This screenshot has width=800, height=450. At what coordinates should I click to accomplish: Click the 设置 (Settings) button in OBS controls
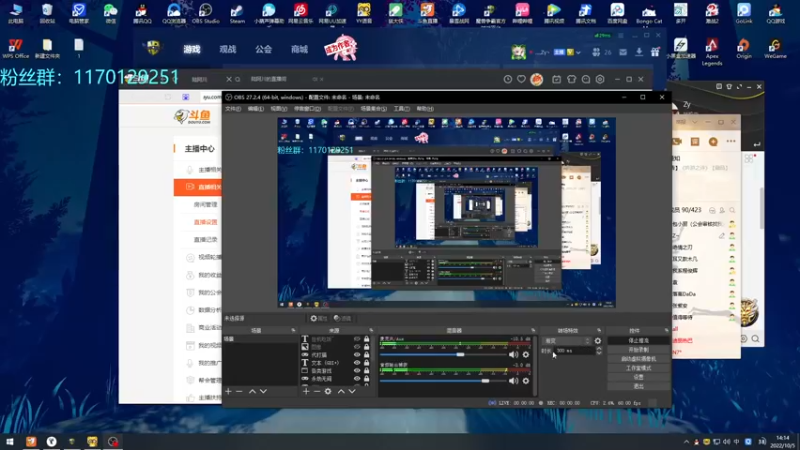click(x=638, y=377)
